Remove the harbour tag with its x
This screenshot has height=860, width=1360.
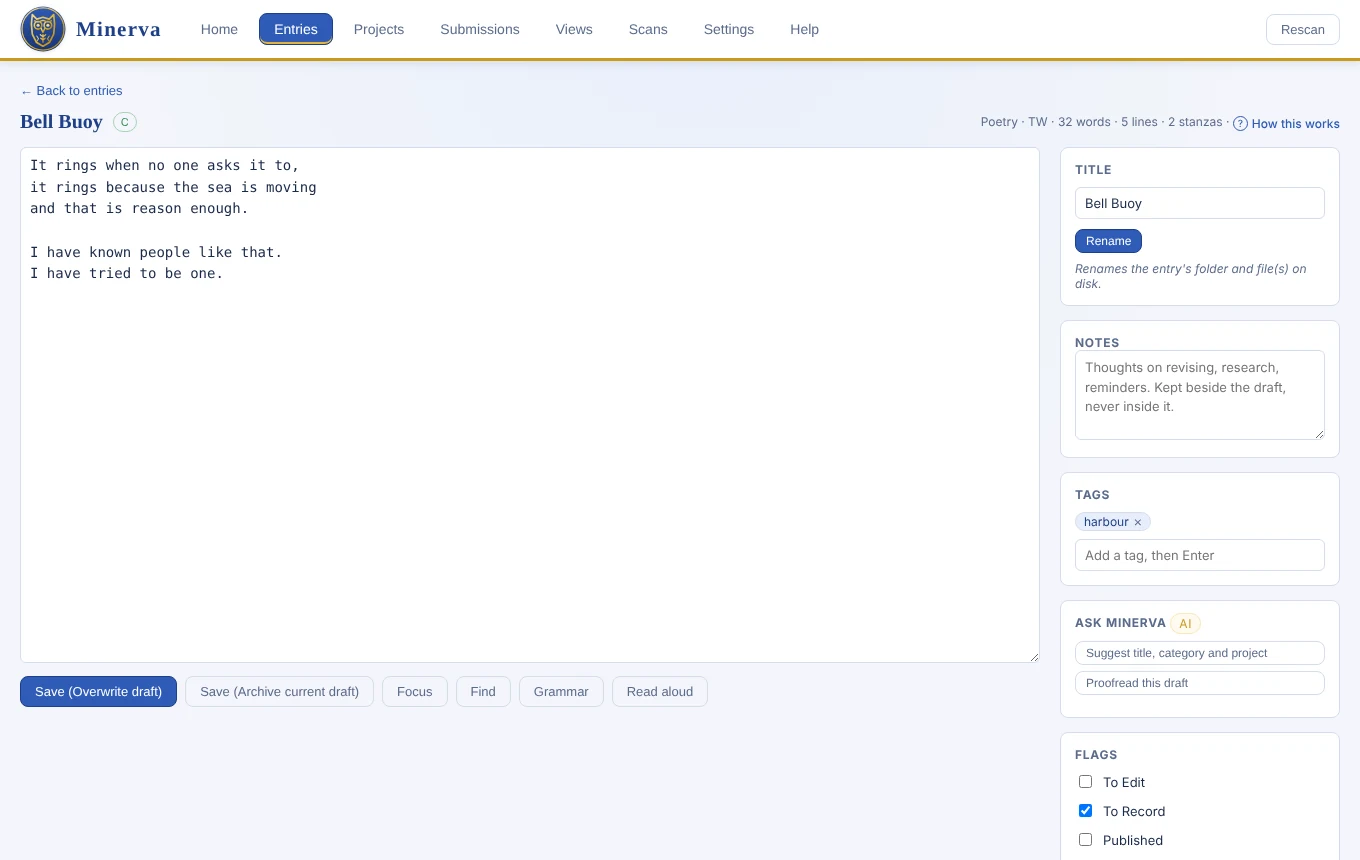pyautogui.click(x=1138, y=522)
